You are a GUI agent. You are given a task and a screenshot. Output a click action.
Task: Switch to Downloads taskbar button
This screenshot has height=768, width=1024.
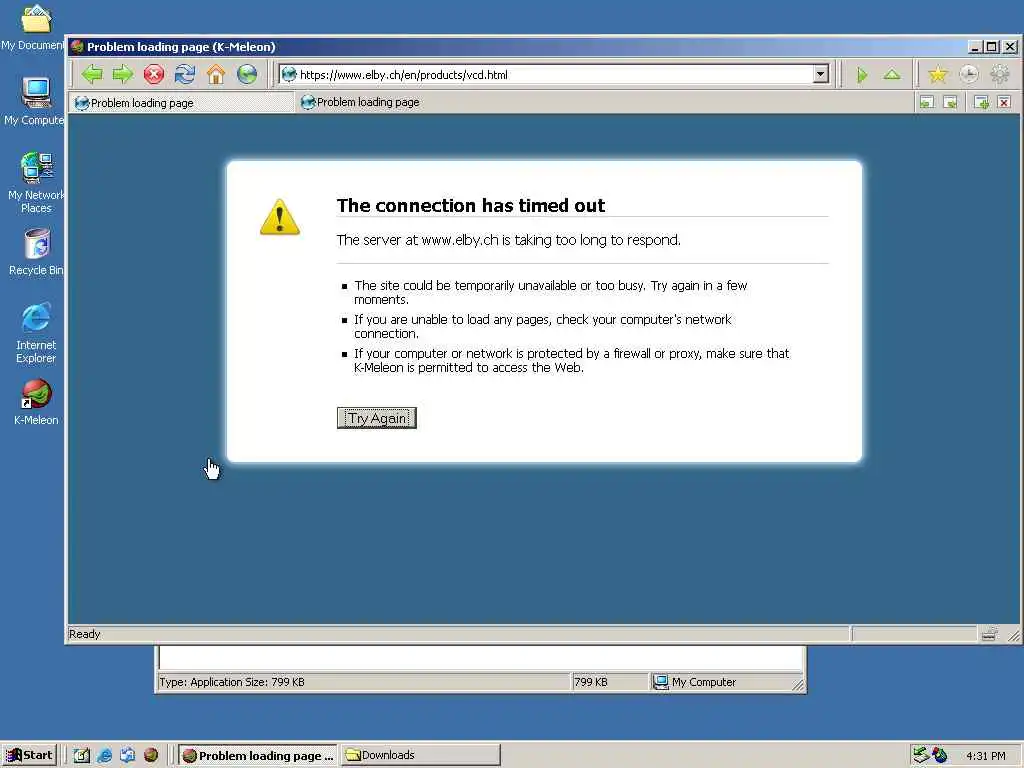click(421, 755)
